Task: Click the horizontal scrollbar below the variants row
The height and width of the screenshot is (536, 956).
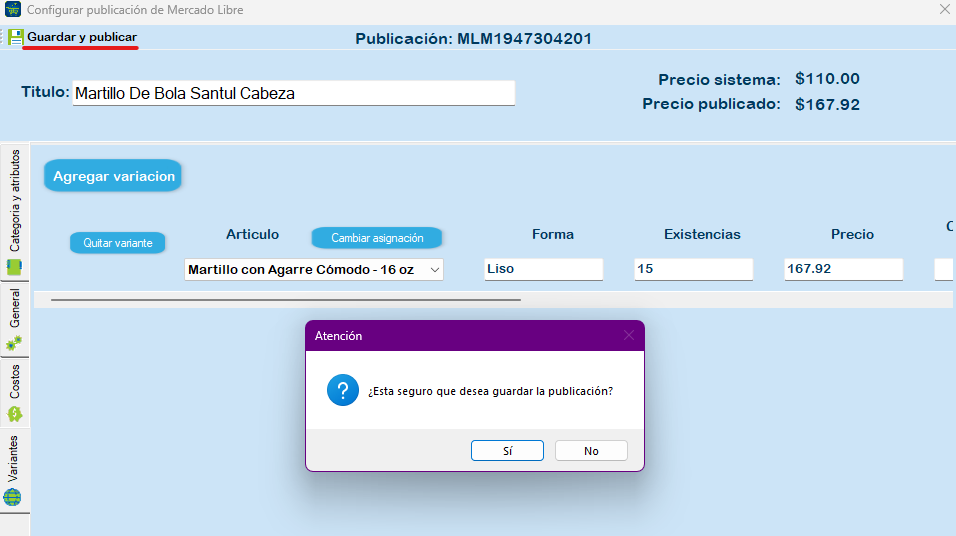Action: coord(285,299)
